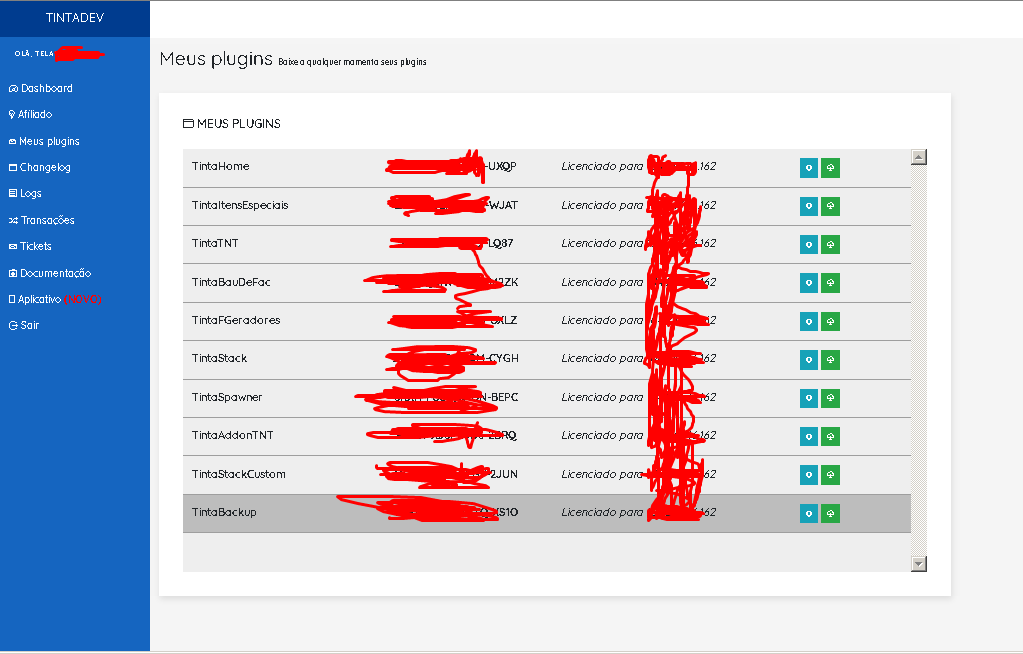Click the plugin list scroll-up arrow
The height and width of the screenshot is (654, 1023).
(x=919, y=157)
